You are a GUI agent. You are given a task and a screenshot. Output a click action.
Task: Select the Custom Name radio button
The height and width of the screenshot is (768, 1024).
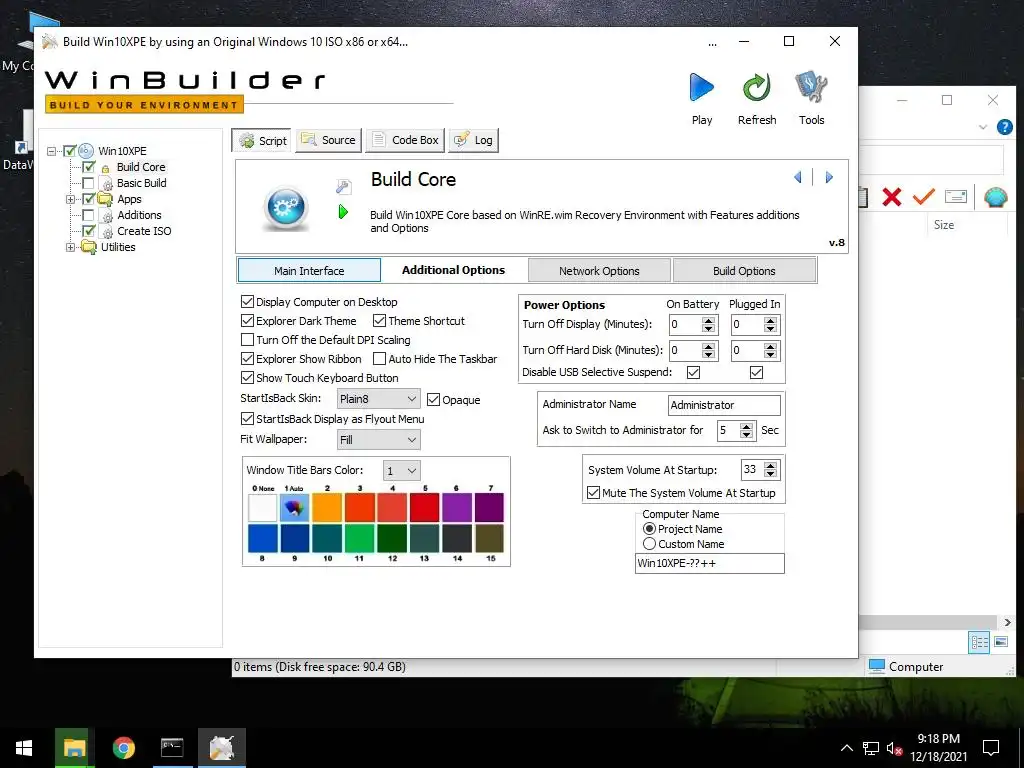(x=649, y=544)
